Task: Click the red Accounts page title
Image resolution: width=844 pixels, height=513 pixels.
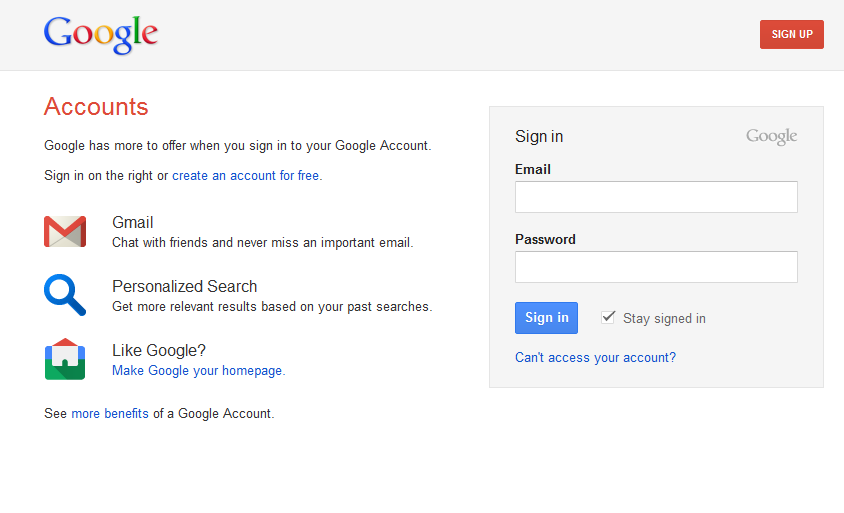Action: coord(96,107)
